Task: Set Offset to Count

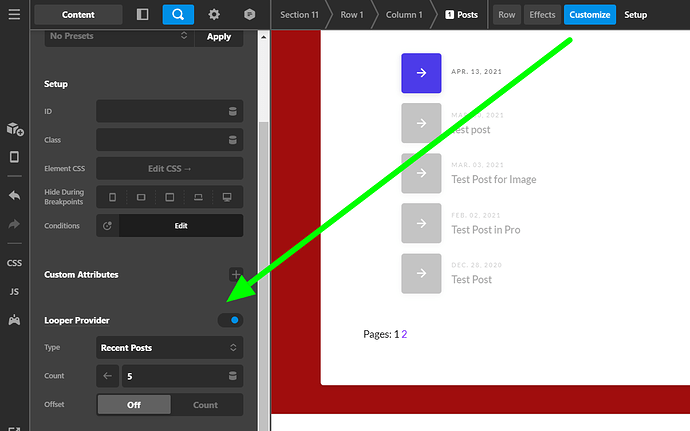Action: click(x=206, y=405)
